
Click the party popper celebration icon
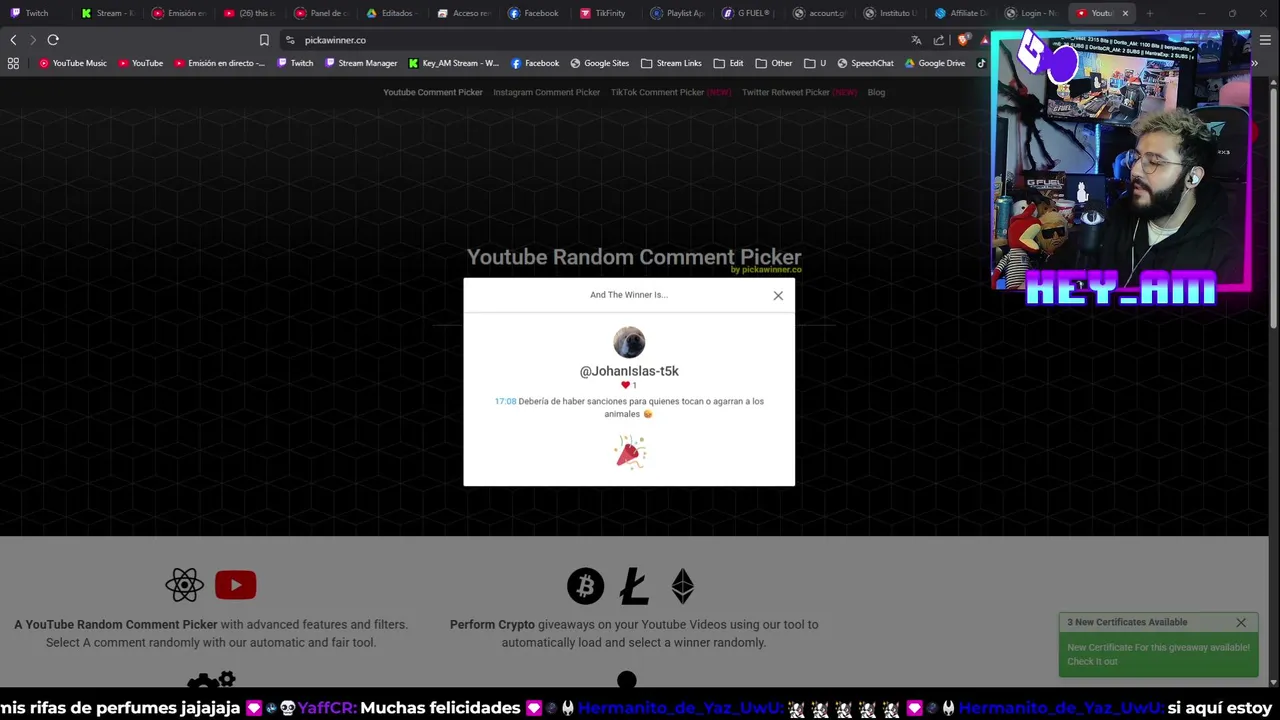[630, 452]
